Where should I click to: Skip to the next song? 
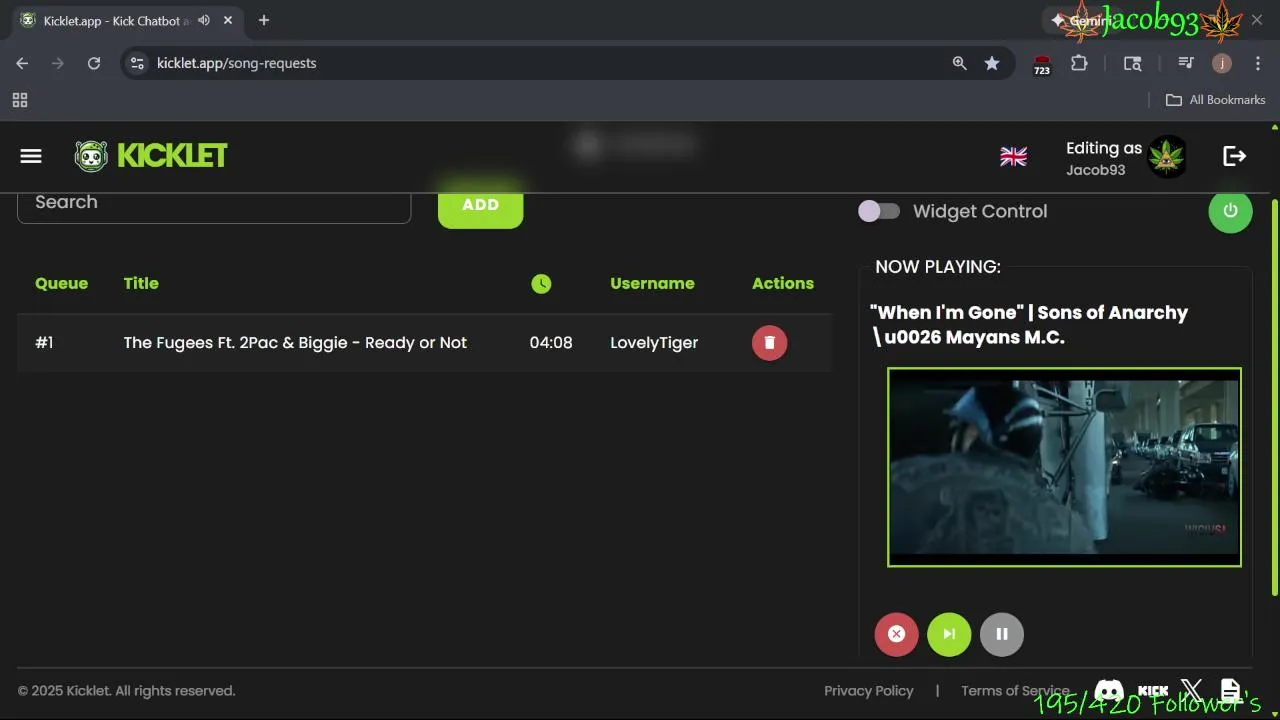click(x=949, y=634)
